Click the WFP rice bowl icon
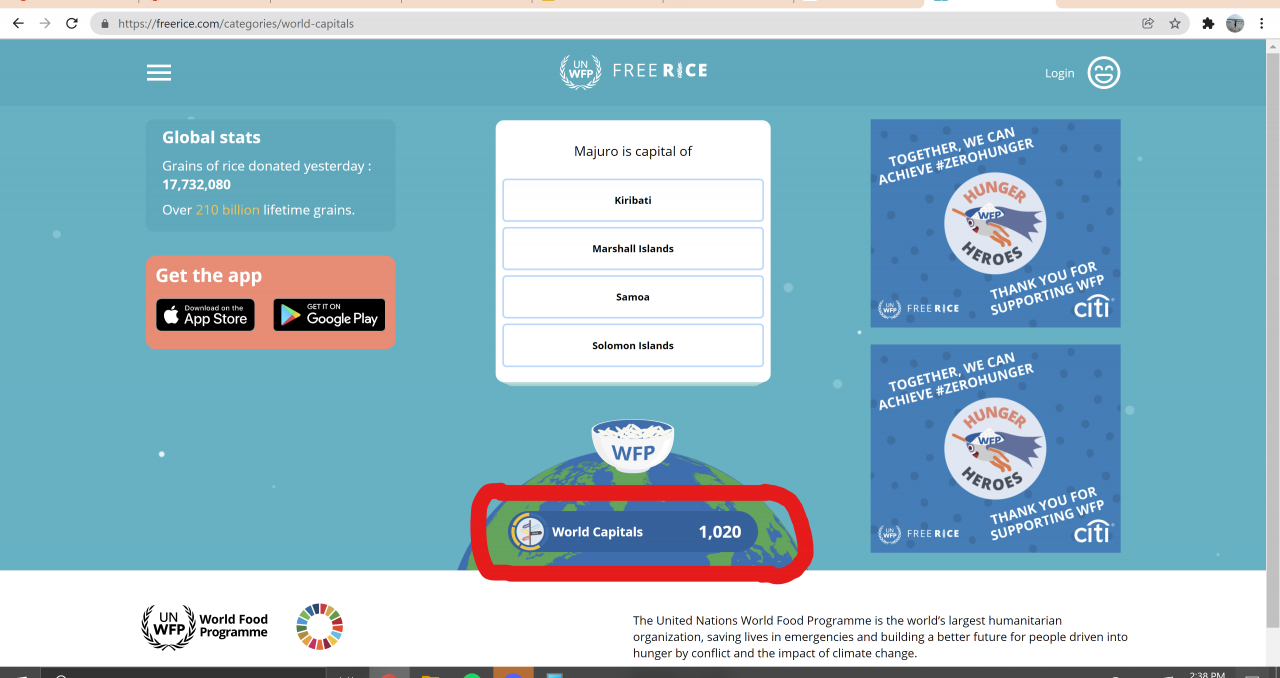This screenshot has height=678, width=1280. click(x=633, y=445)
